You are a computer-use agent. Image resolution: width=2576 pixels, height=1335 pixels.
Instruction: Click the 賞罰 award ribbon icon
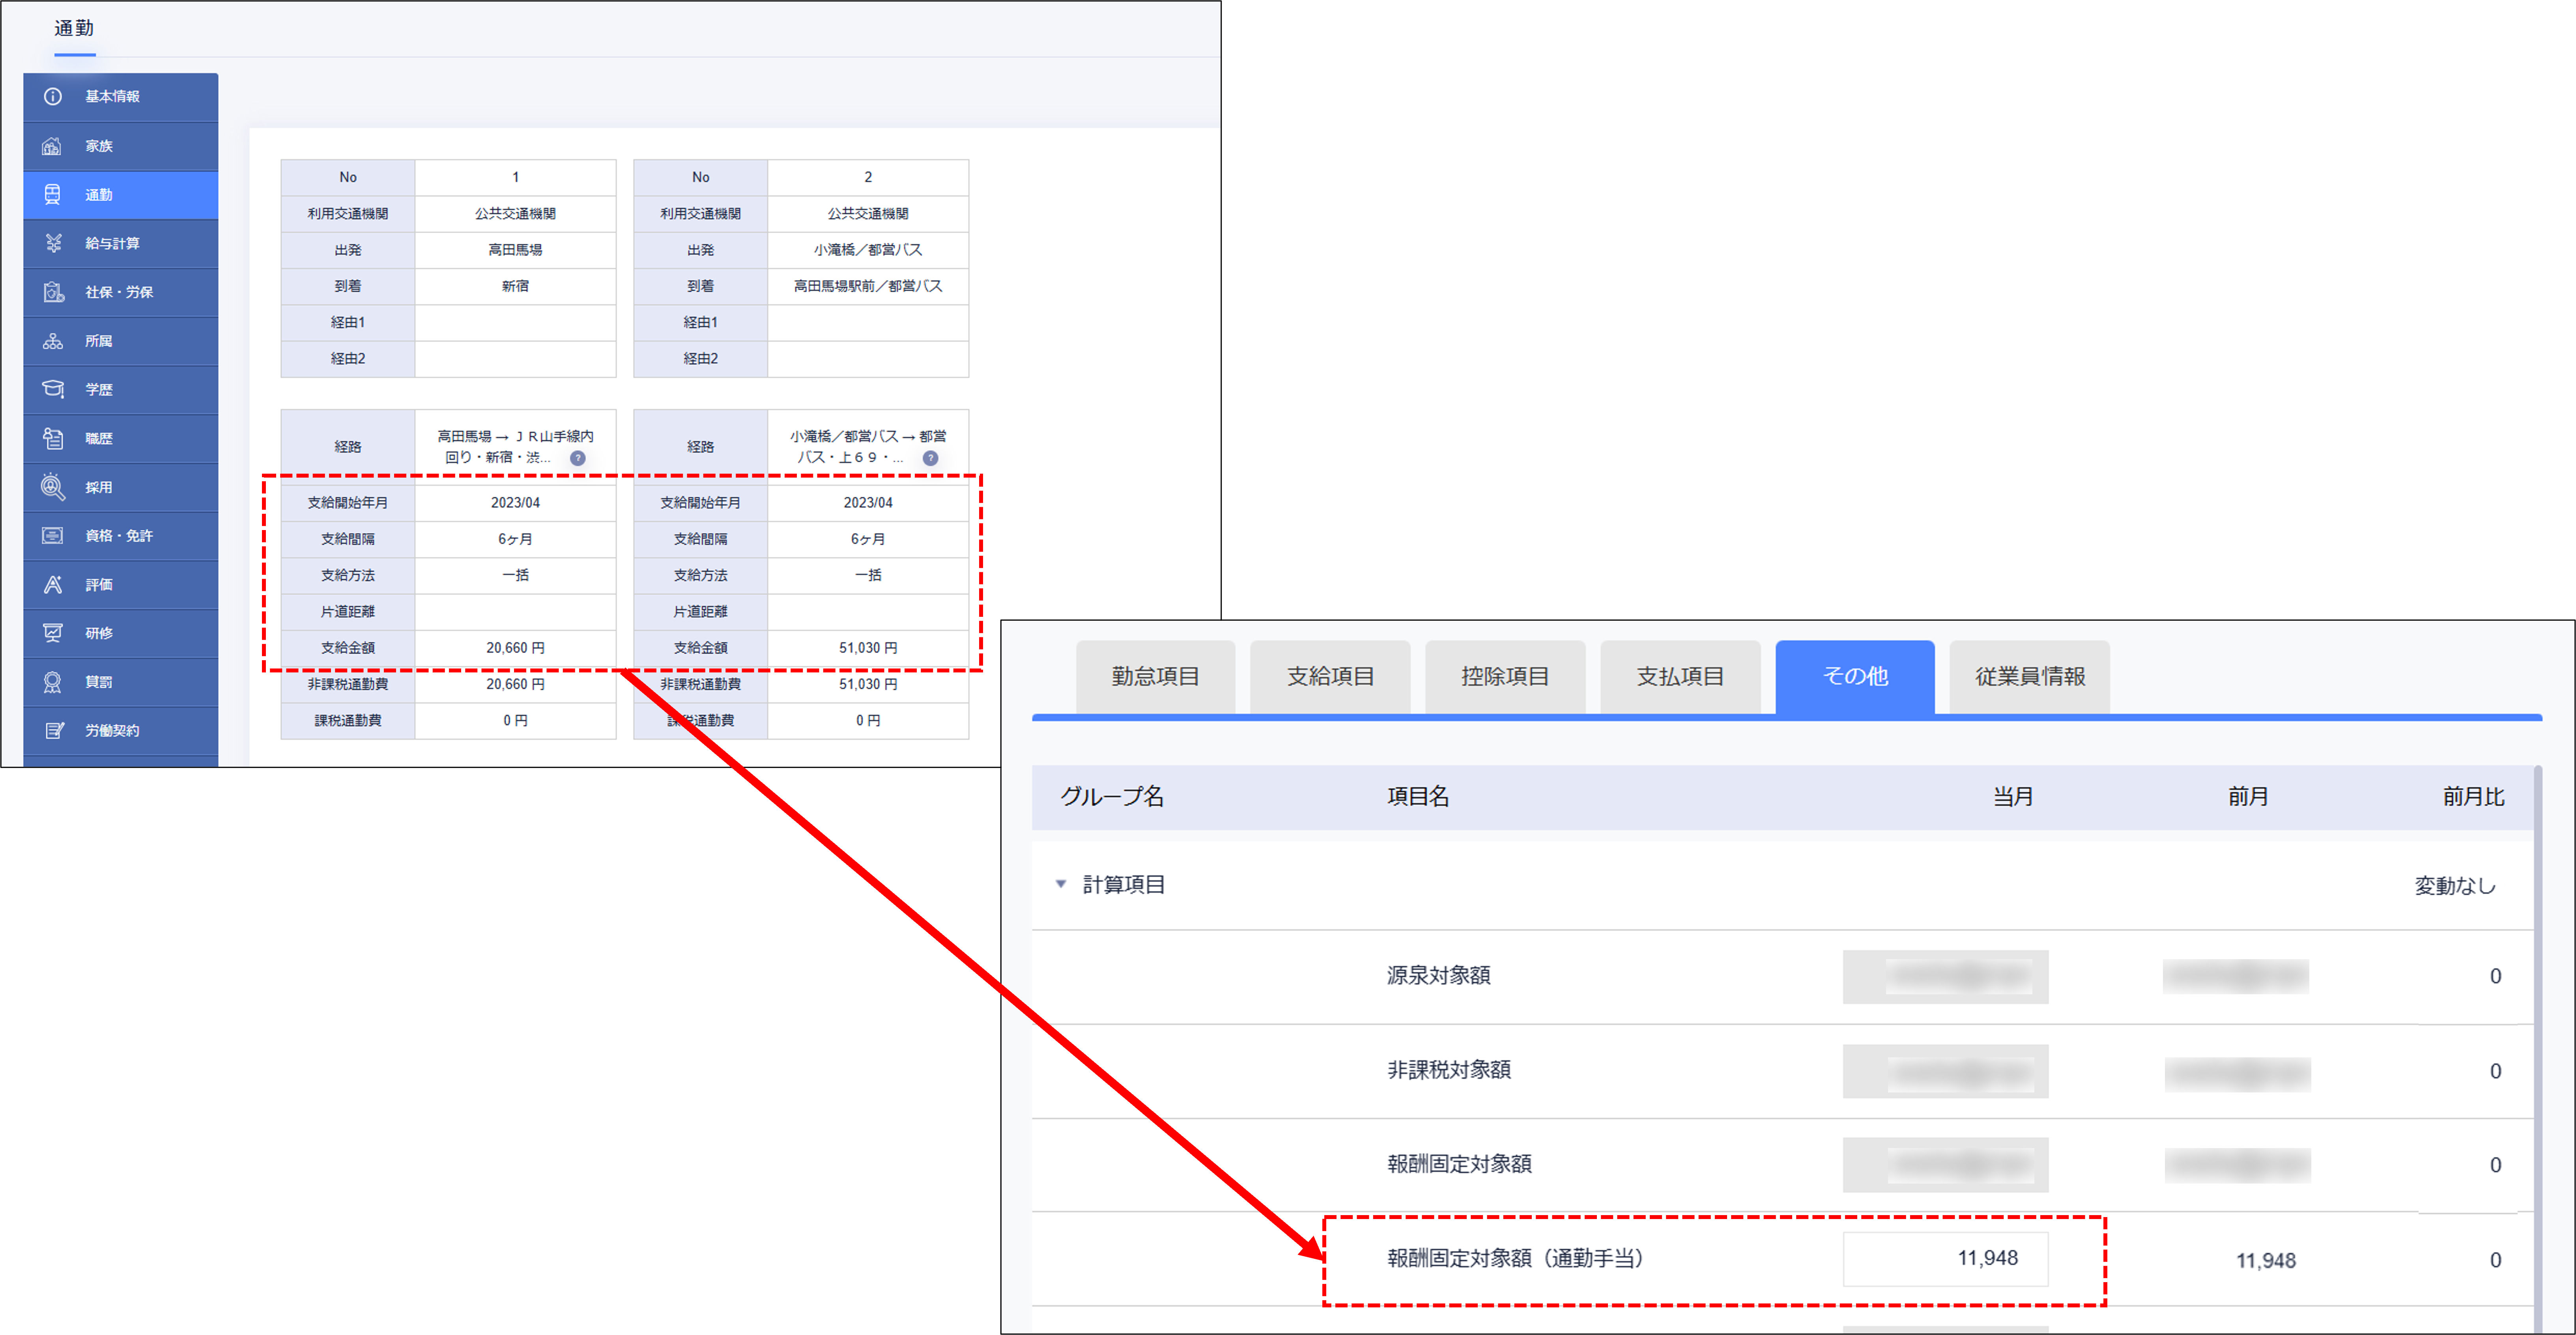point(53,682)
